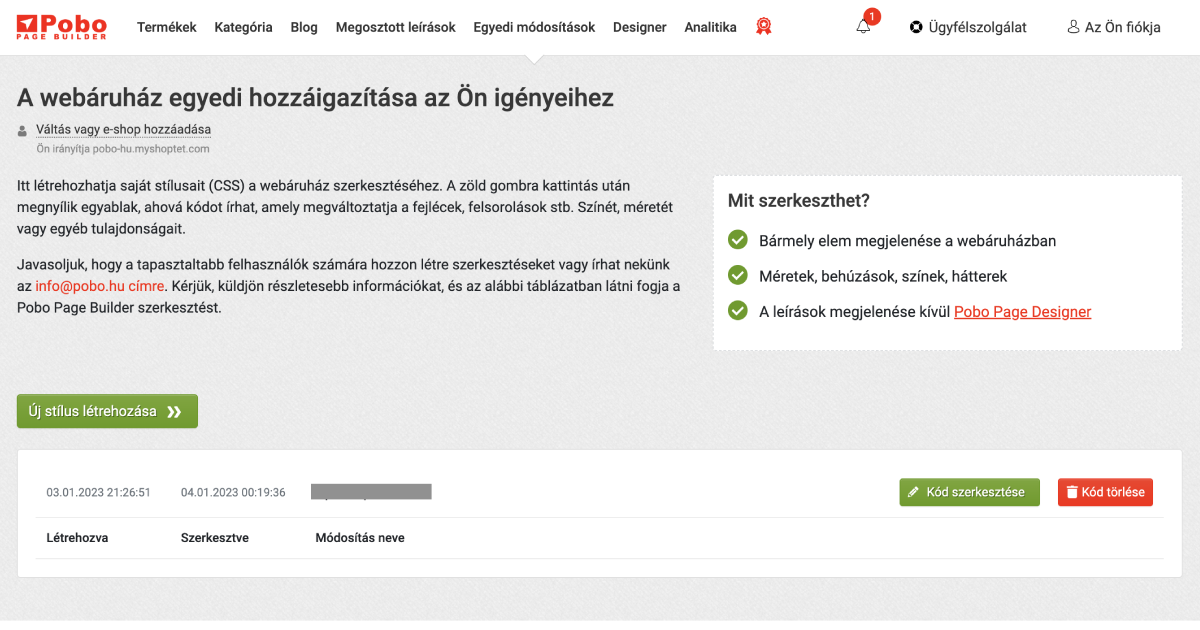Click creation date 03.01.2023 21:26:51
This screenshot has height=630, width=1200.
(x=99, y=492)
